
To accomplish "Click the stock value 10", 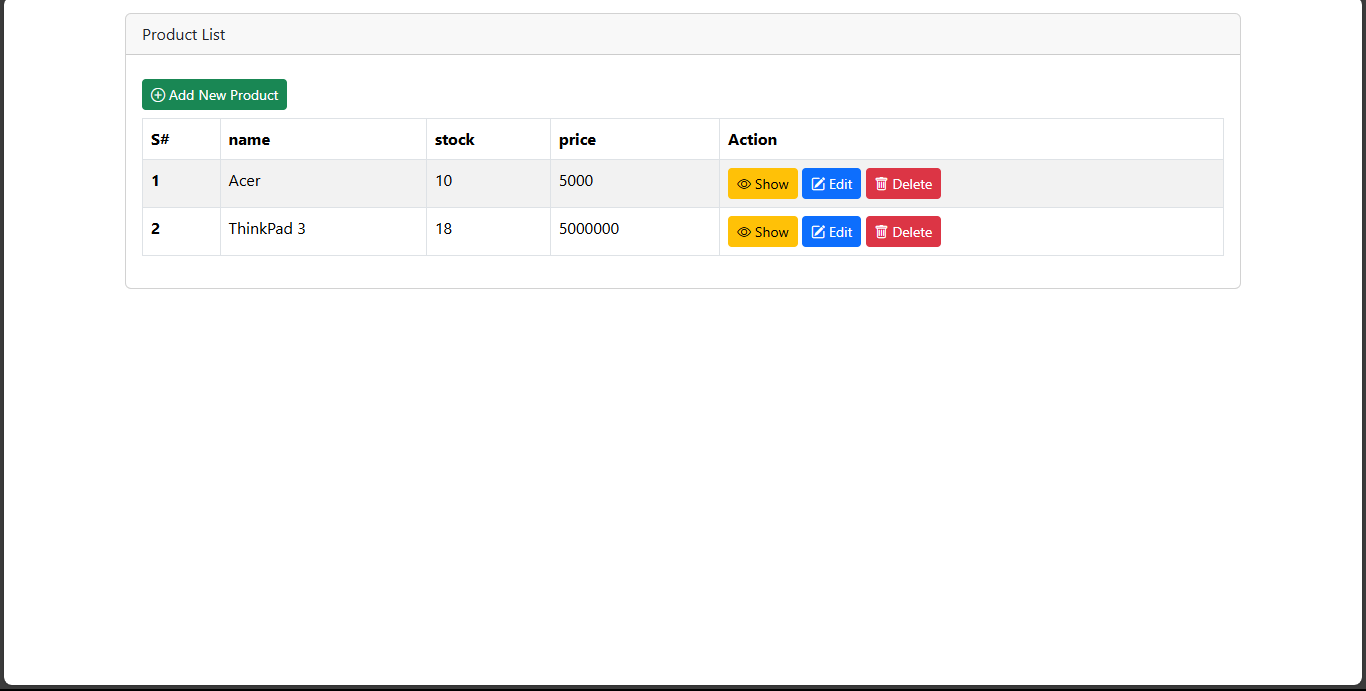I will pos(444,181).
